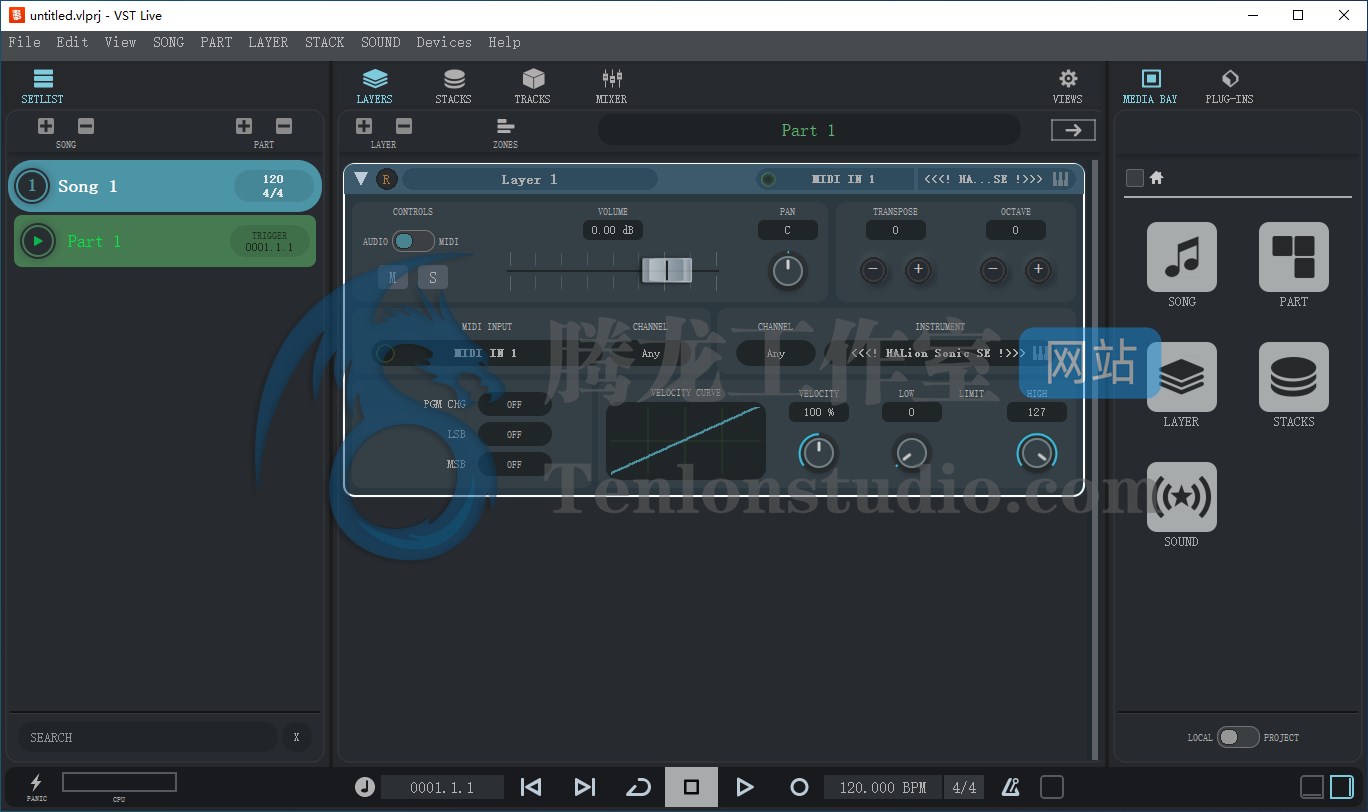
Task: Toggle Audio/MIDI controls switch
Action: [x=413, y=241]
